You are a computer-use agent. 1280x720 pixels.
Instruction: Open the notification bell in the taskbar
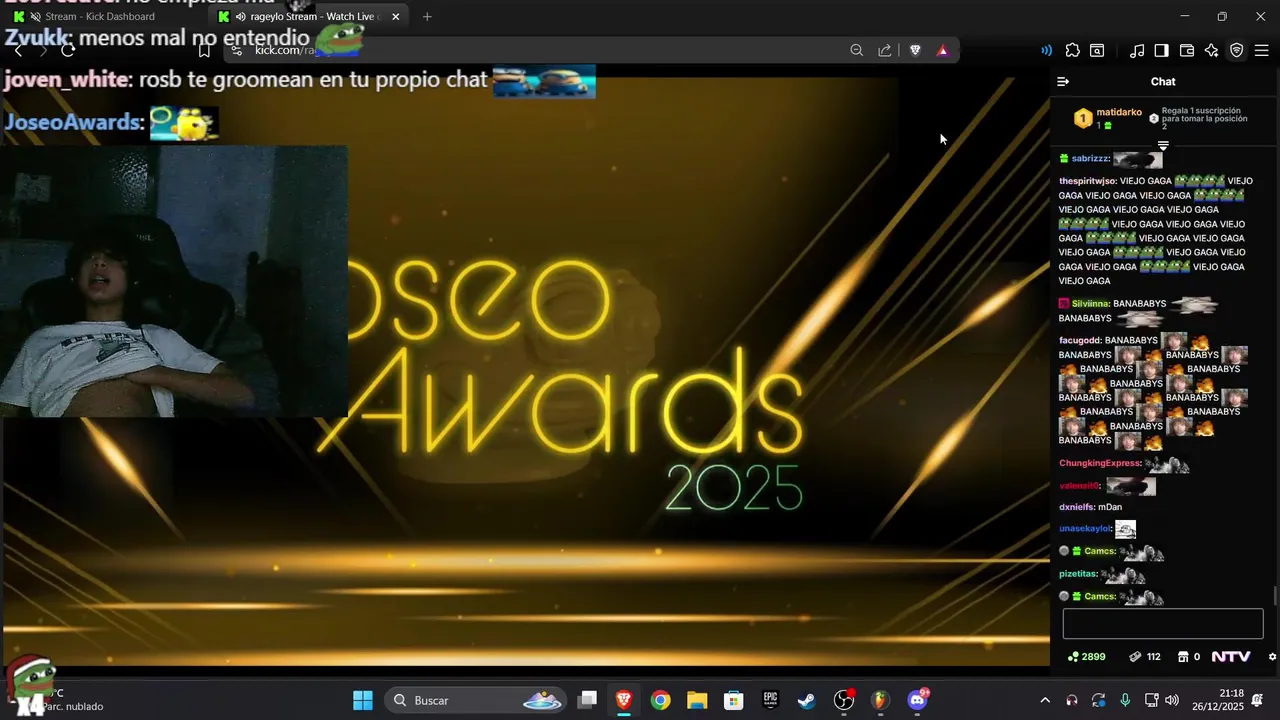tap(1258, 700)
